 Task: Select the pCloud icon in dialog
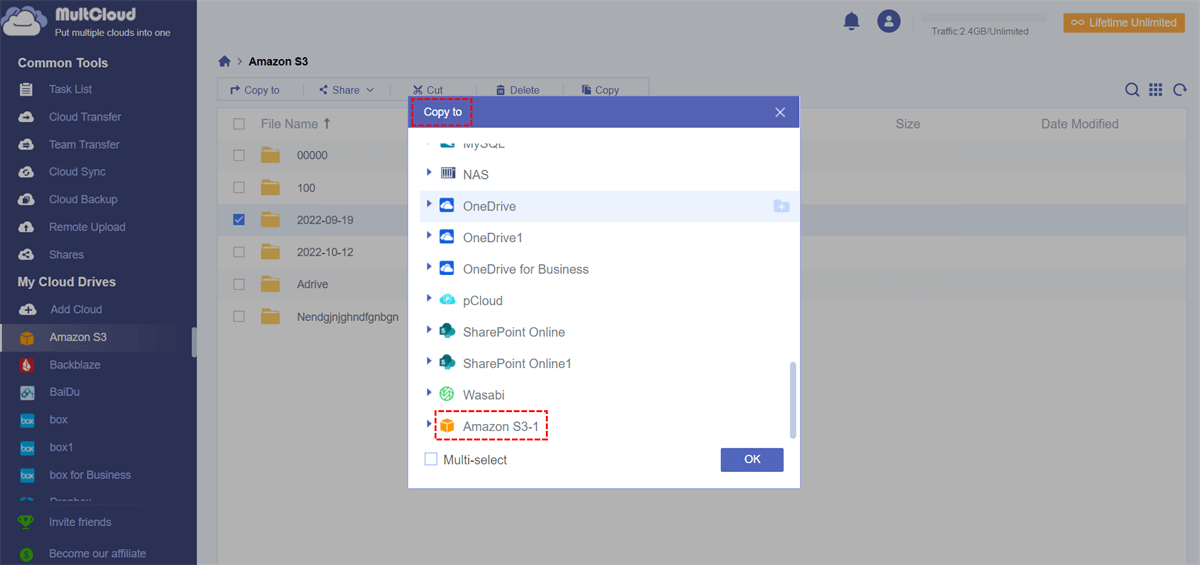click(447, 300)
